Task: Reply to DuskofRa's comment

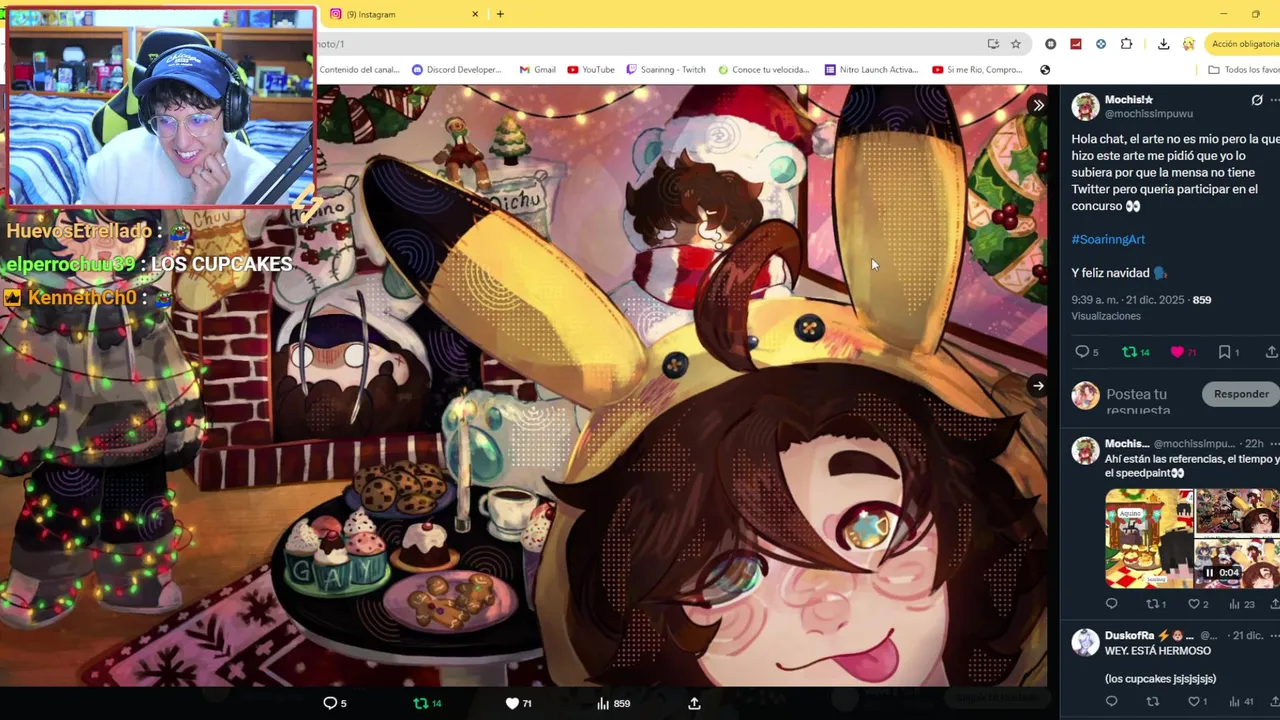Action: 1111,702
